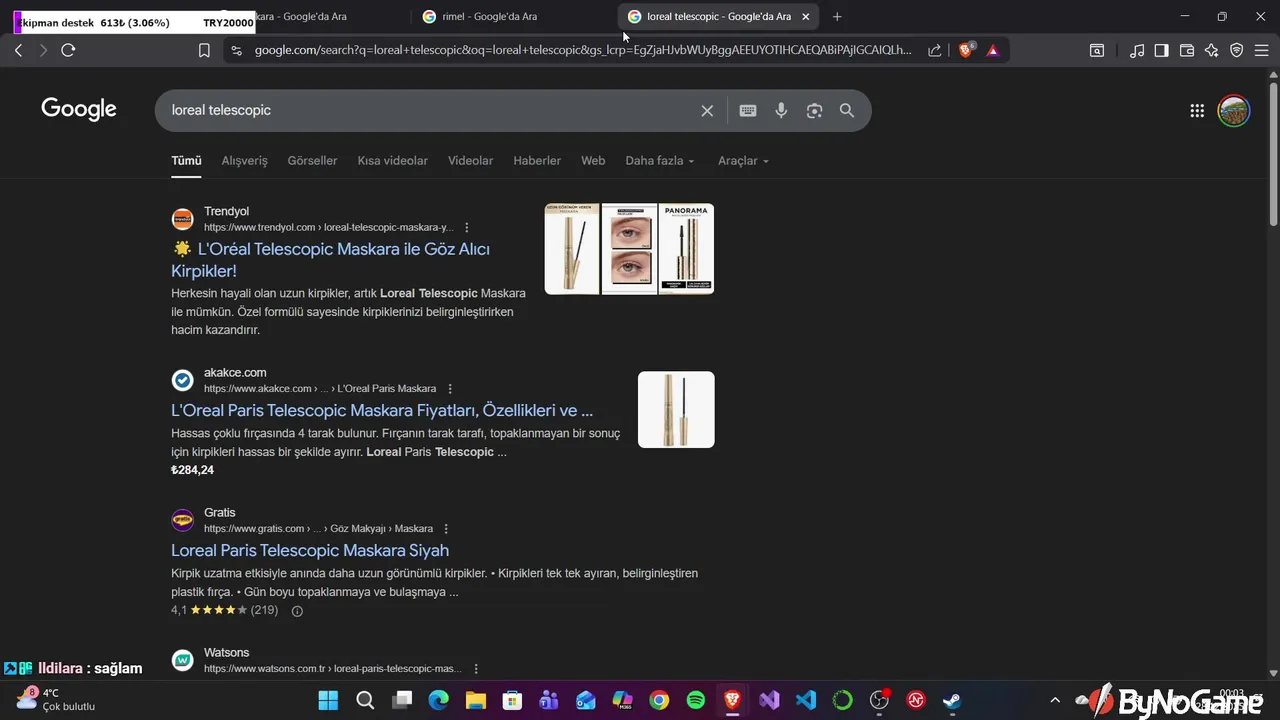Show hidden system tray icons chevron
This screenshot has height=720, width=1280.
tap(1054, 701)
